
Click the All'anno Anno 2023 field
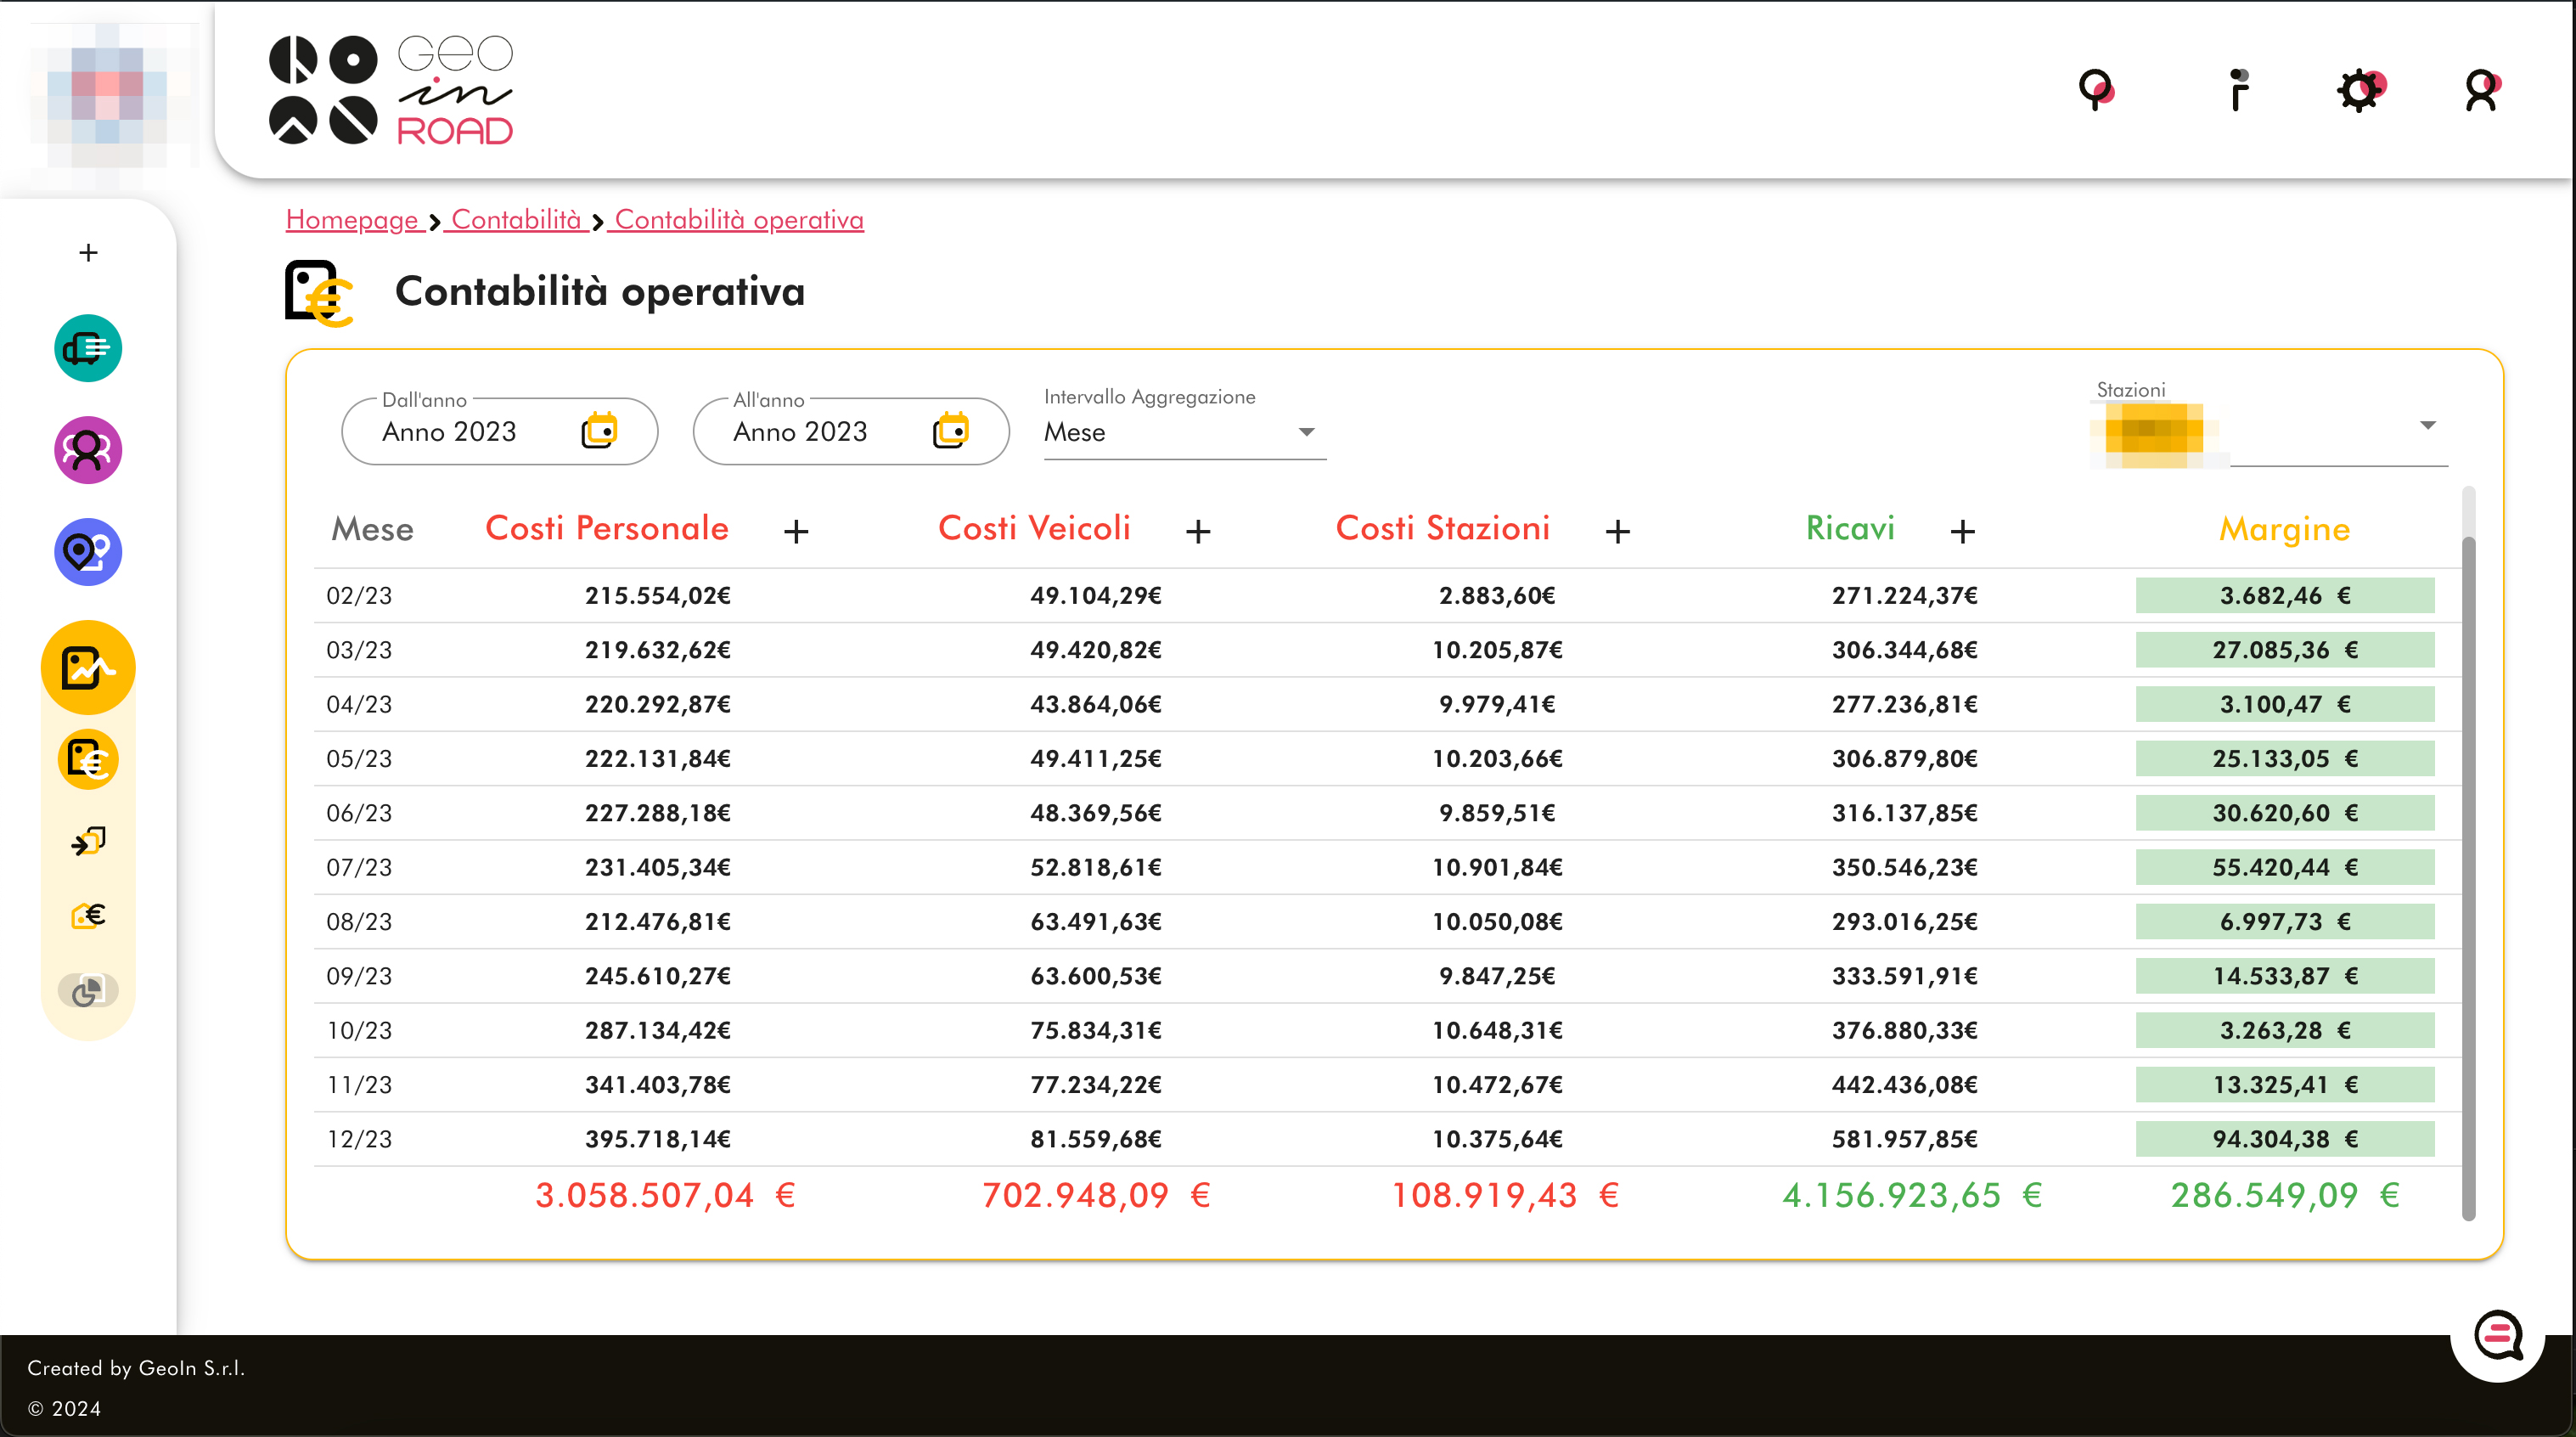coord(851,431)
